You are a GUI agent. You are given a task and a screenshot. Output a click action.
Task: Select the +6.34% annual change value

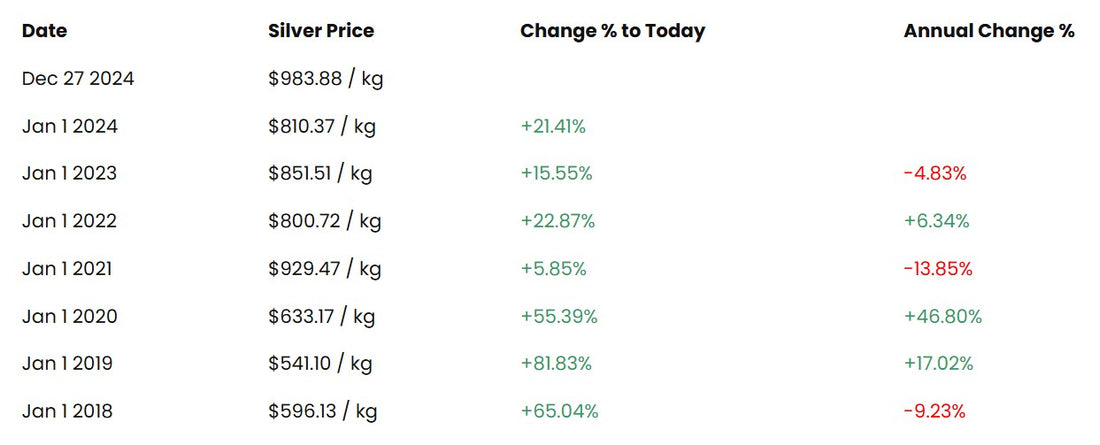(x=937, y=221)
